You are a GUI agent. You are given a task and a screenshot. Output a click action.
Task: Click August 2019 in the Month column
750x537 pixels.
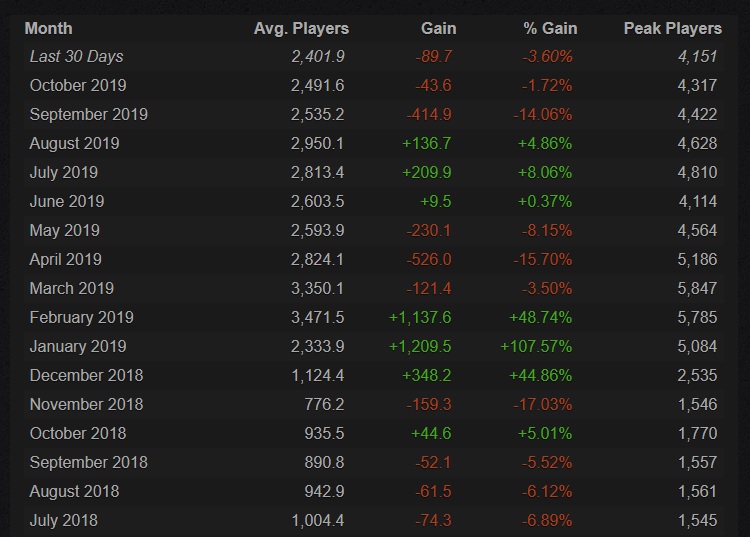coord(75,143)
